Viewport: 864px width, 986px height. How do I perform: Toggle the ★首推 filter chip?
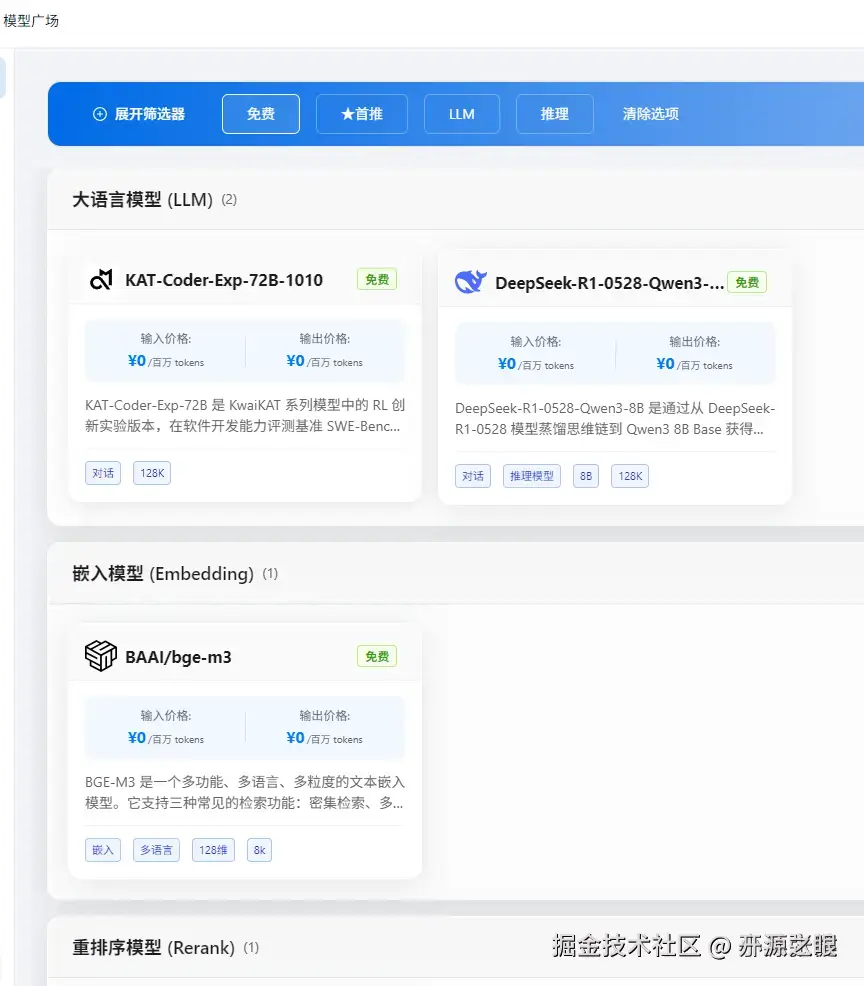[x=362, y=114]
